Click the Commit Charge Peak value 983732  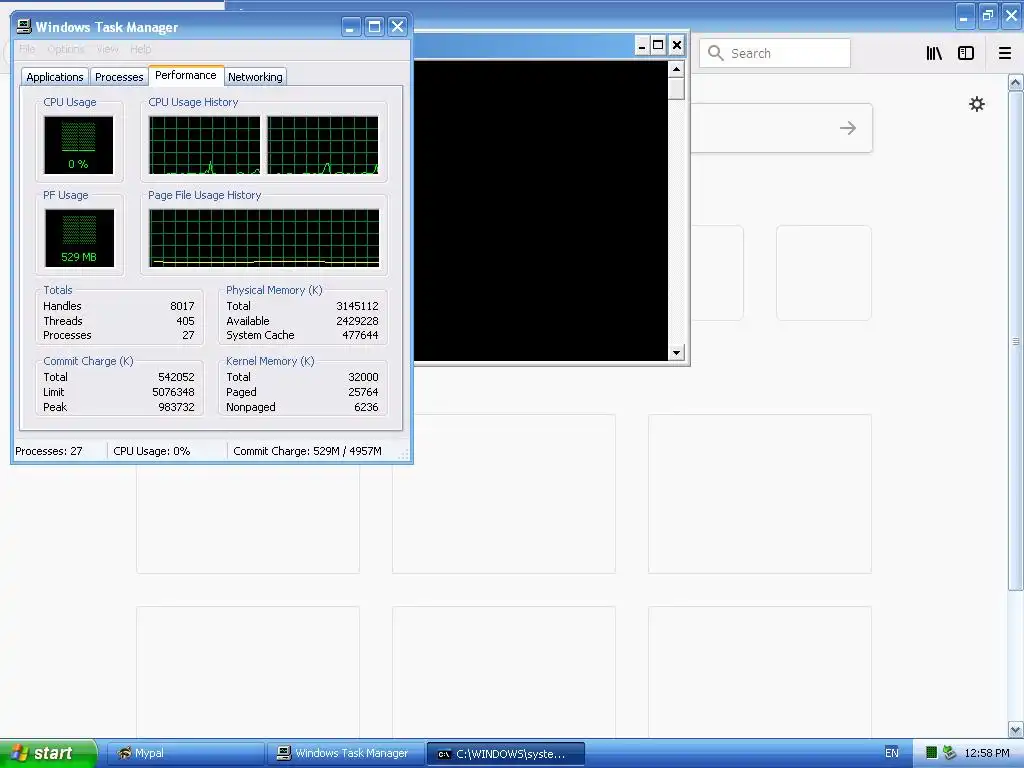click(176, 408)
